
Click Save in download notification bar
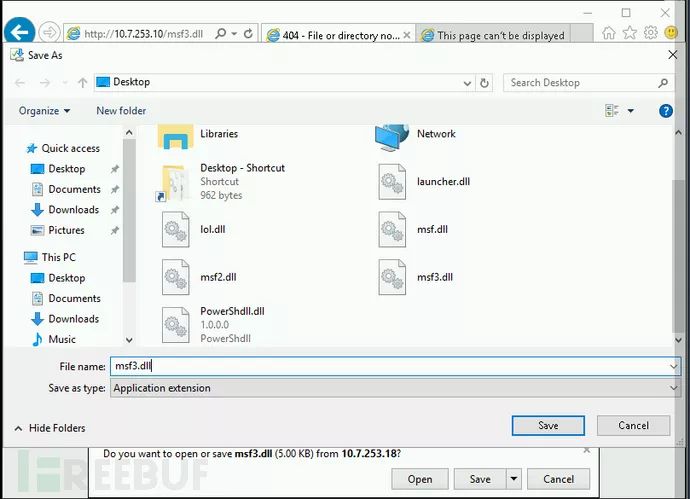480,479
